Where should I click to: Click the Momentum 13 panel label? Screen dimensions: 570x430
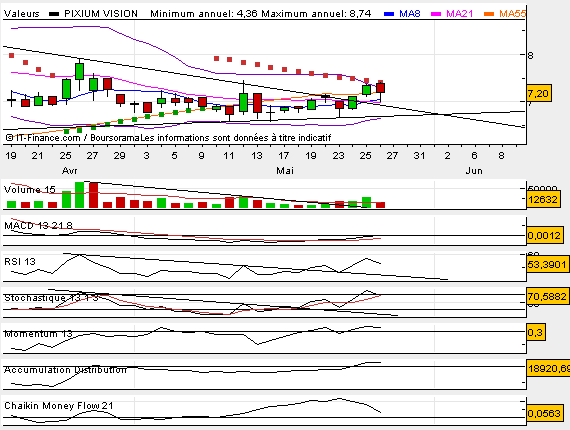coord(38,333)
